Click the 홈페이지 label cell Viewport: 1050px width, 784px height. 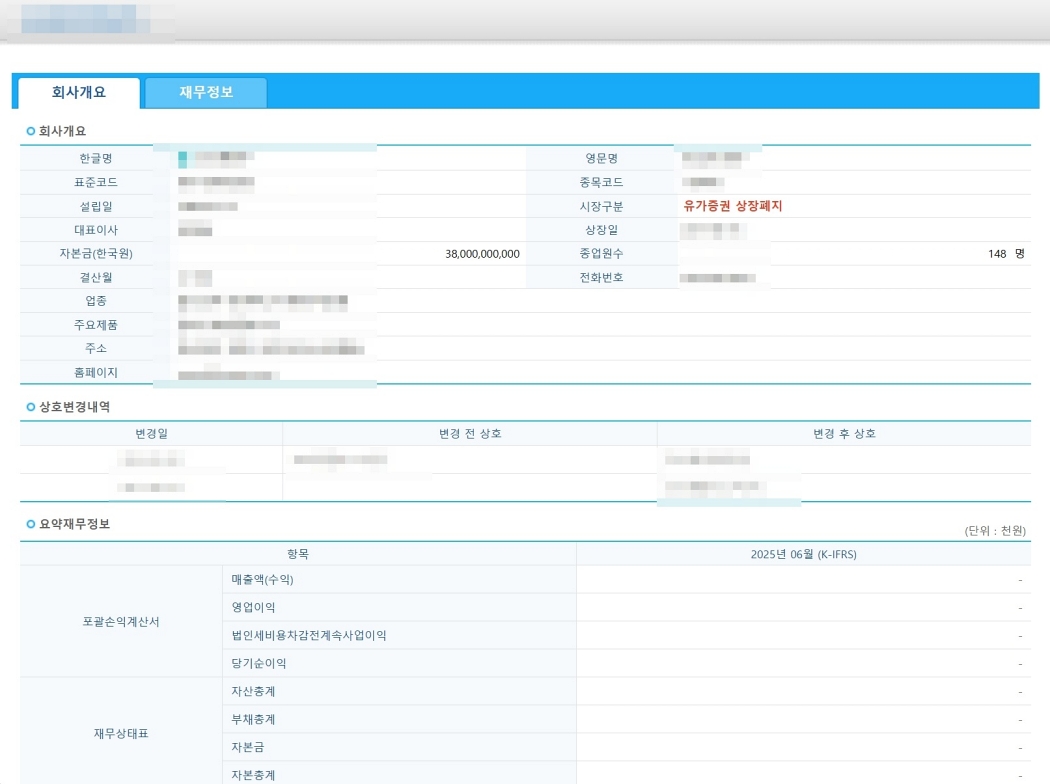96,372
